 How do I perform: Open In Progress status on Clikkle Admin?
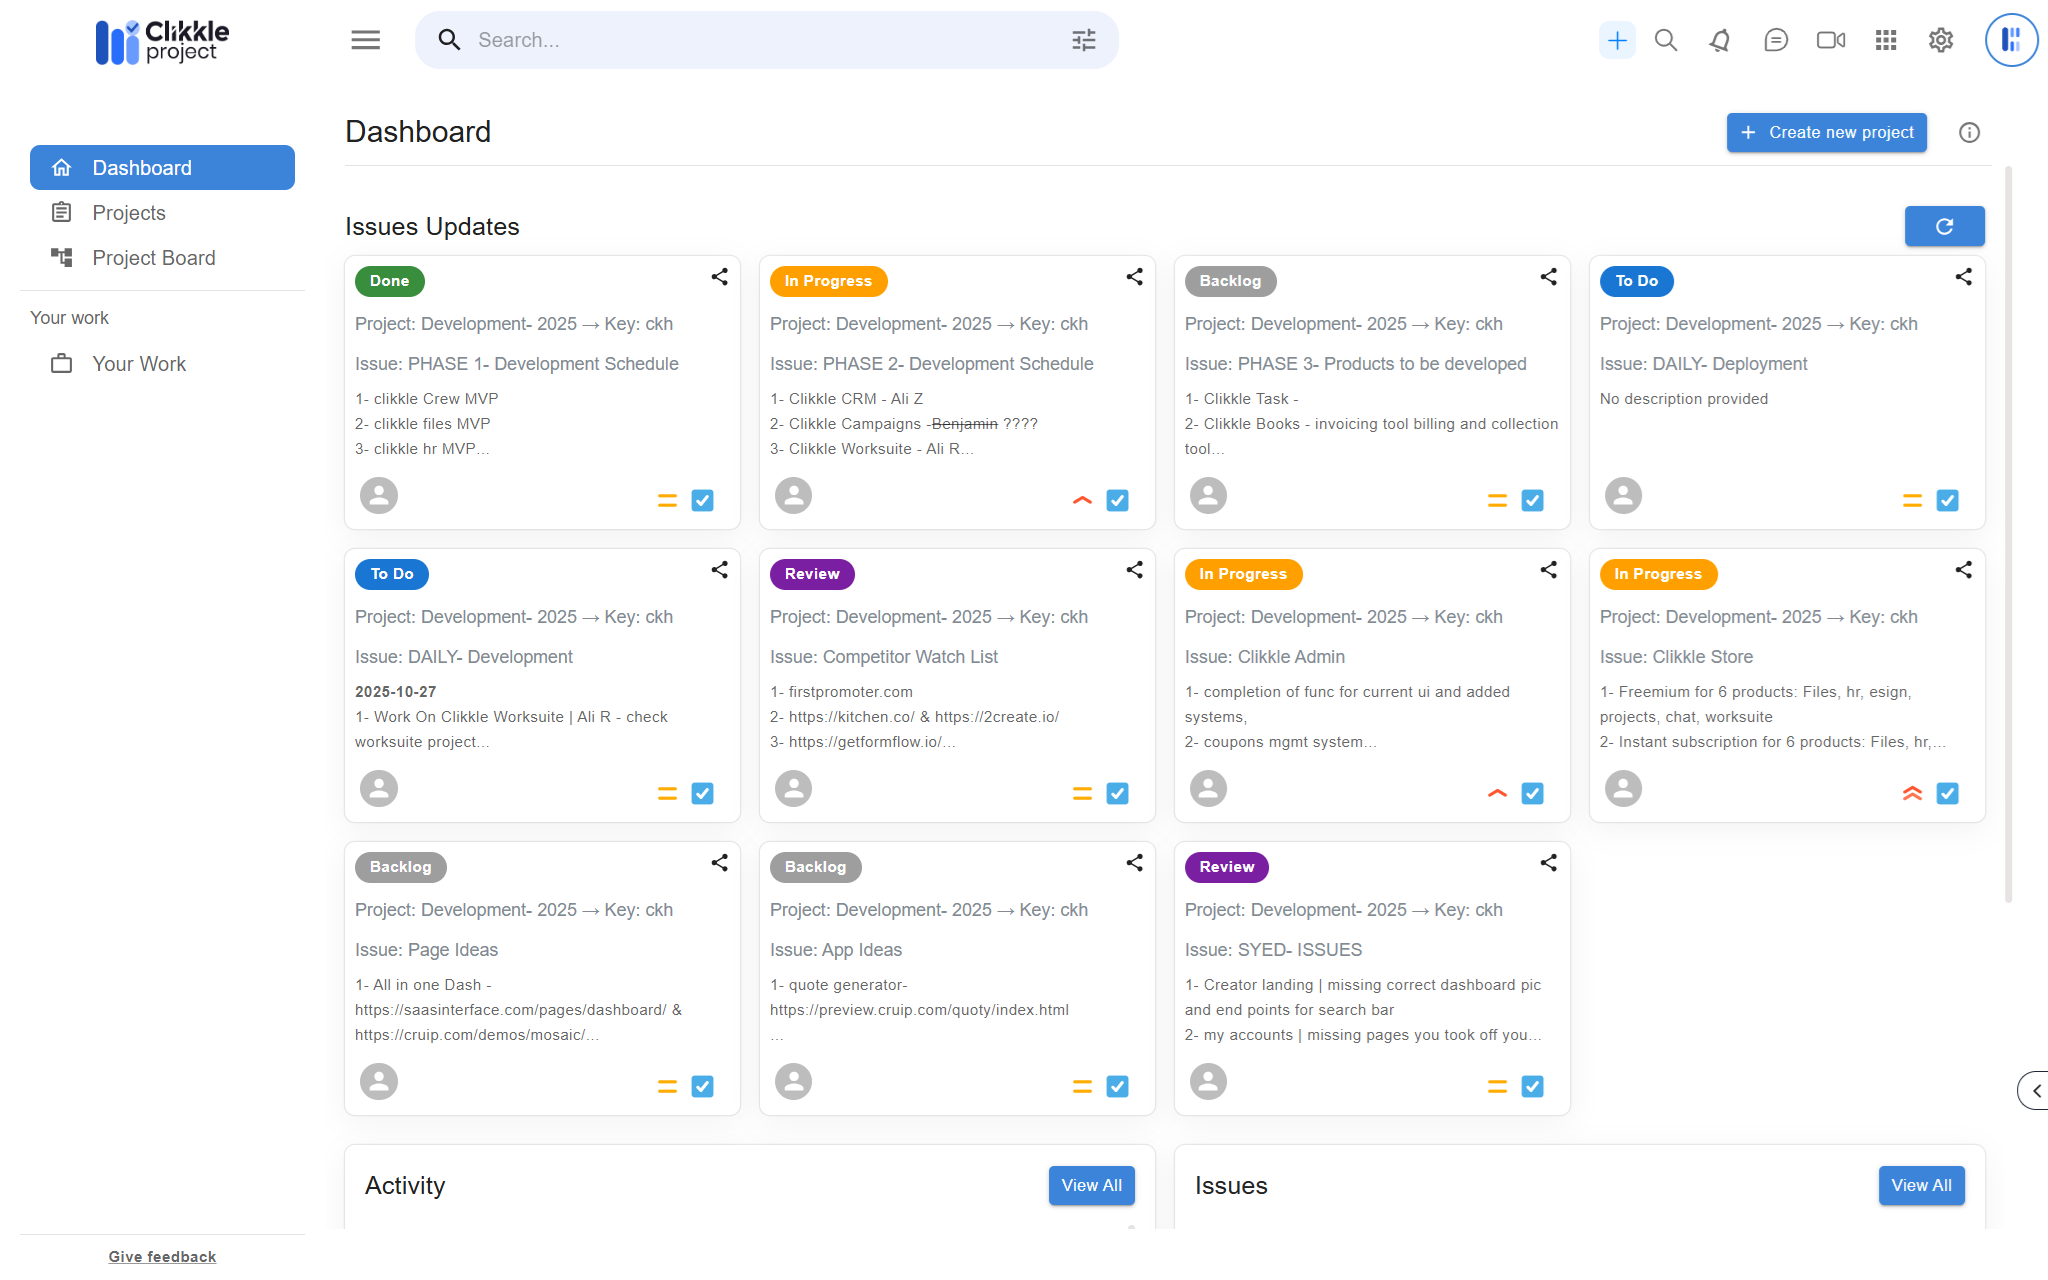point(1242,574)
